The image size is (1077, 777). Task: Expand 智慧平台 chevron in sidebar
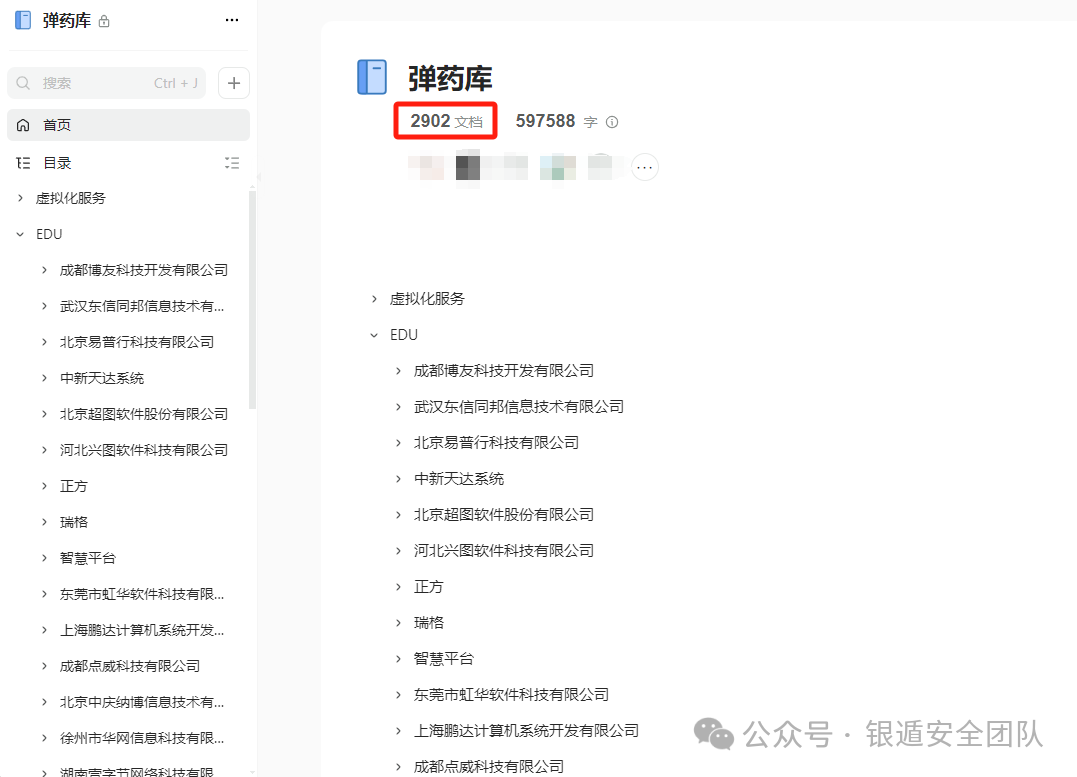click(x=45, y=558)
